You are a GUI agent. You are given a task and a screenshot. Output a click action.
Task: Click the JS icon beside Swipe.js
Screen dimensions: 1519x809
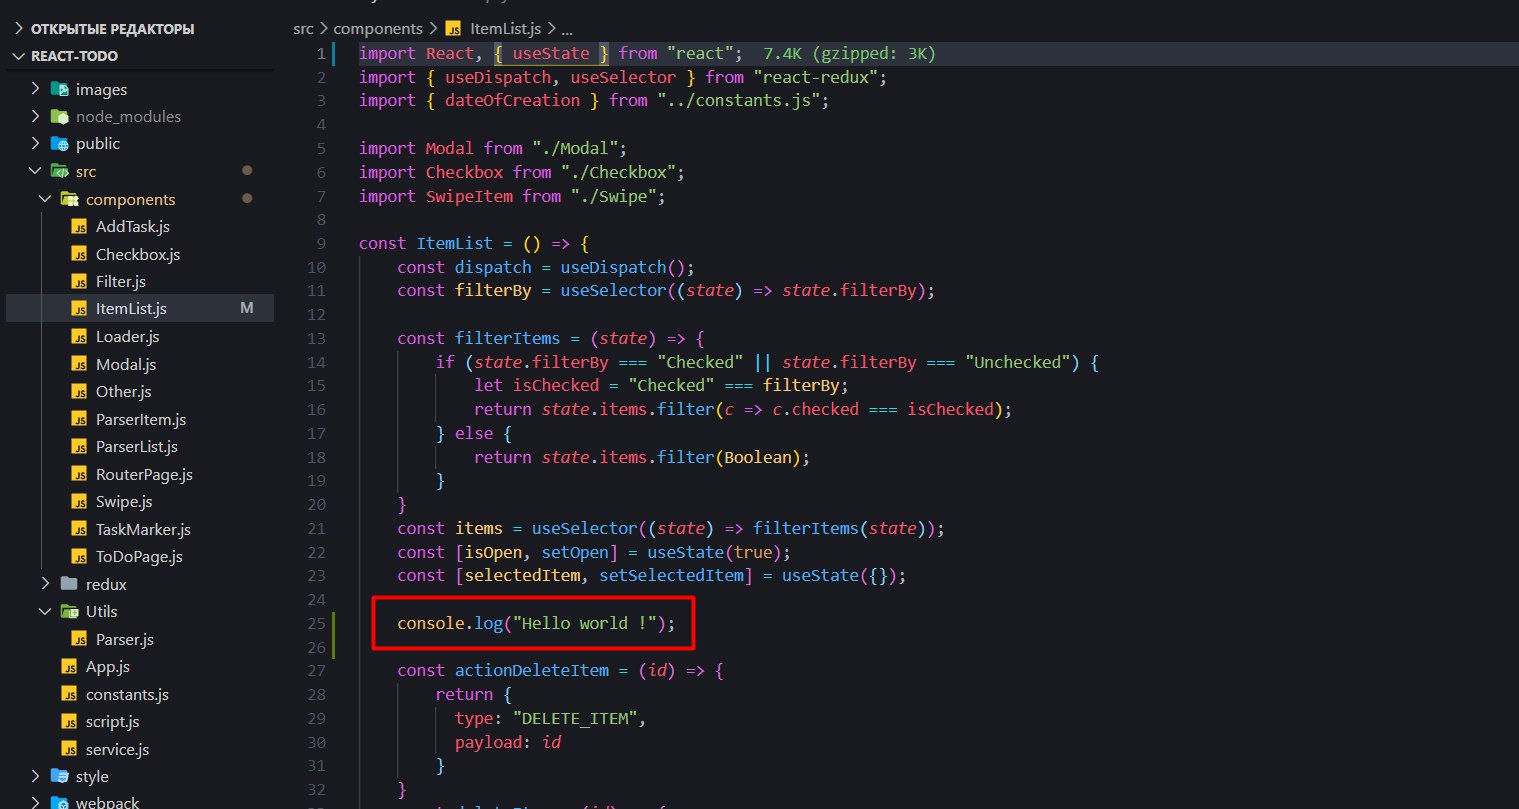[x=79, y=502]
